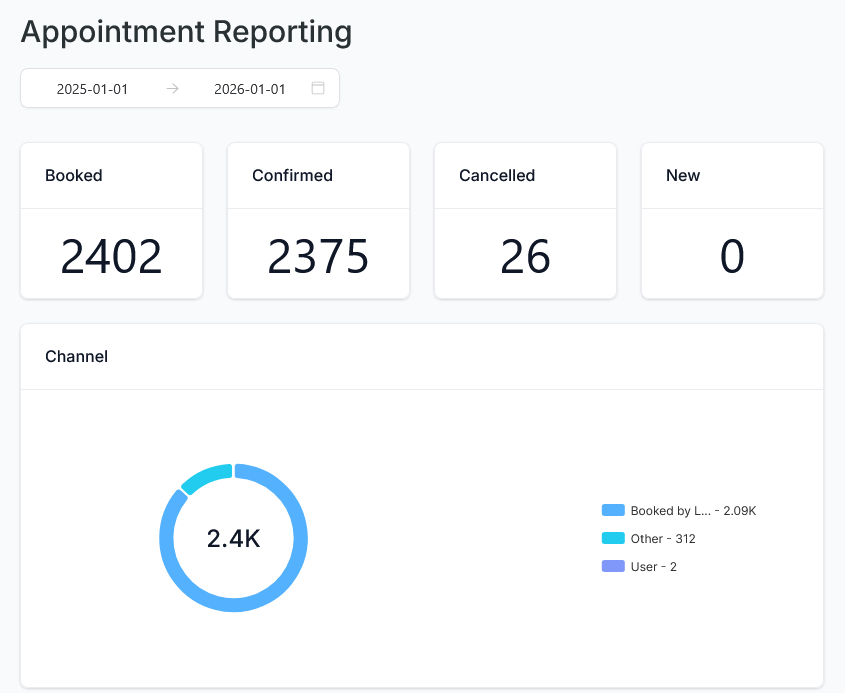Select the 'User - 2' legend label
The image size is (845, 693).
coord(653,566)
